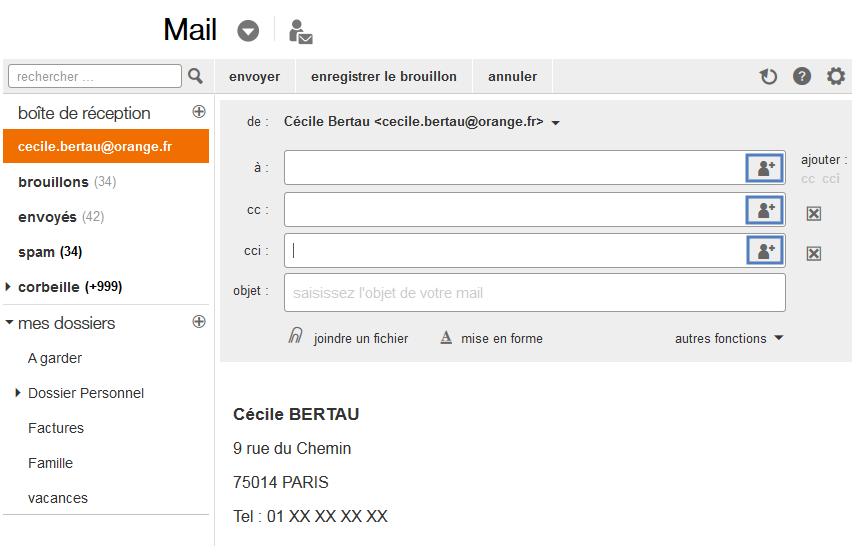This screenshot has width=852, height=546.
Task: Add contact to the 'cci' field
Action: [x=766, y=251]
